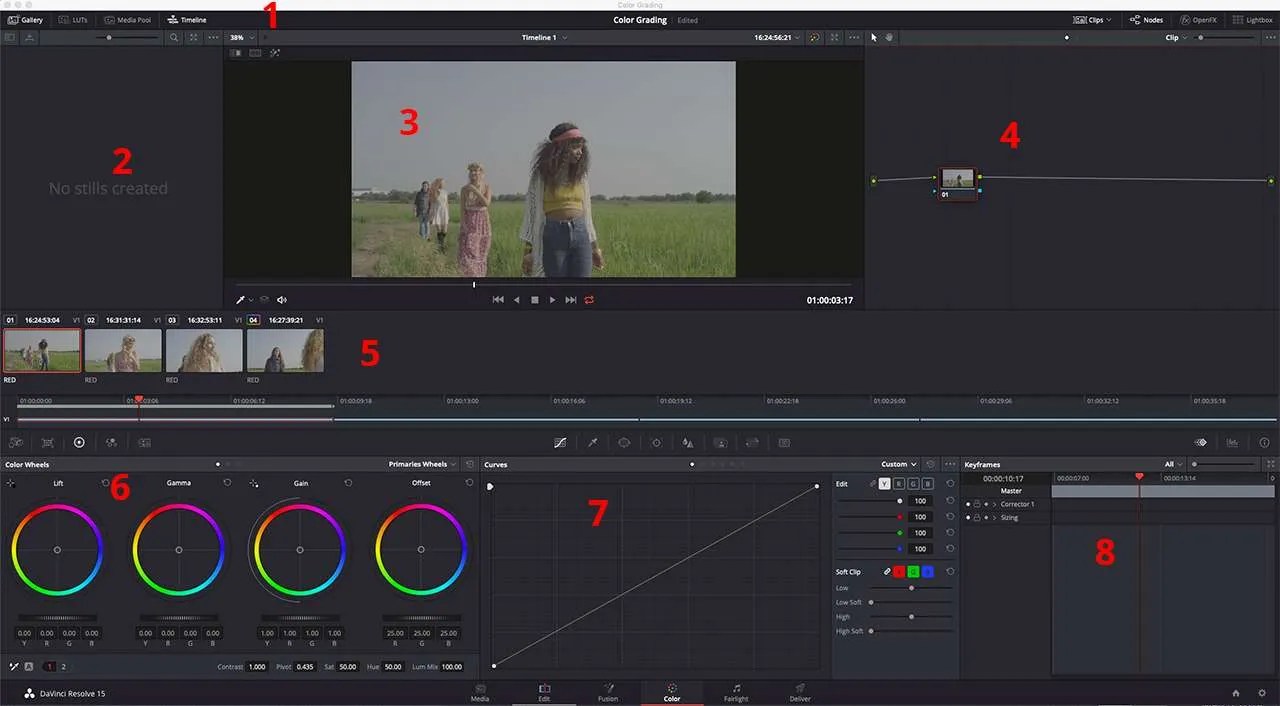Open the Lightbox view
This screenshot has height=706, width=1280.
[x=1252, y=20]
